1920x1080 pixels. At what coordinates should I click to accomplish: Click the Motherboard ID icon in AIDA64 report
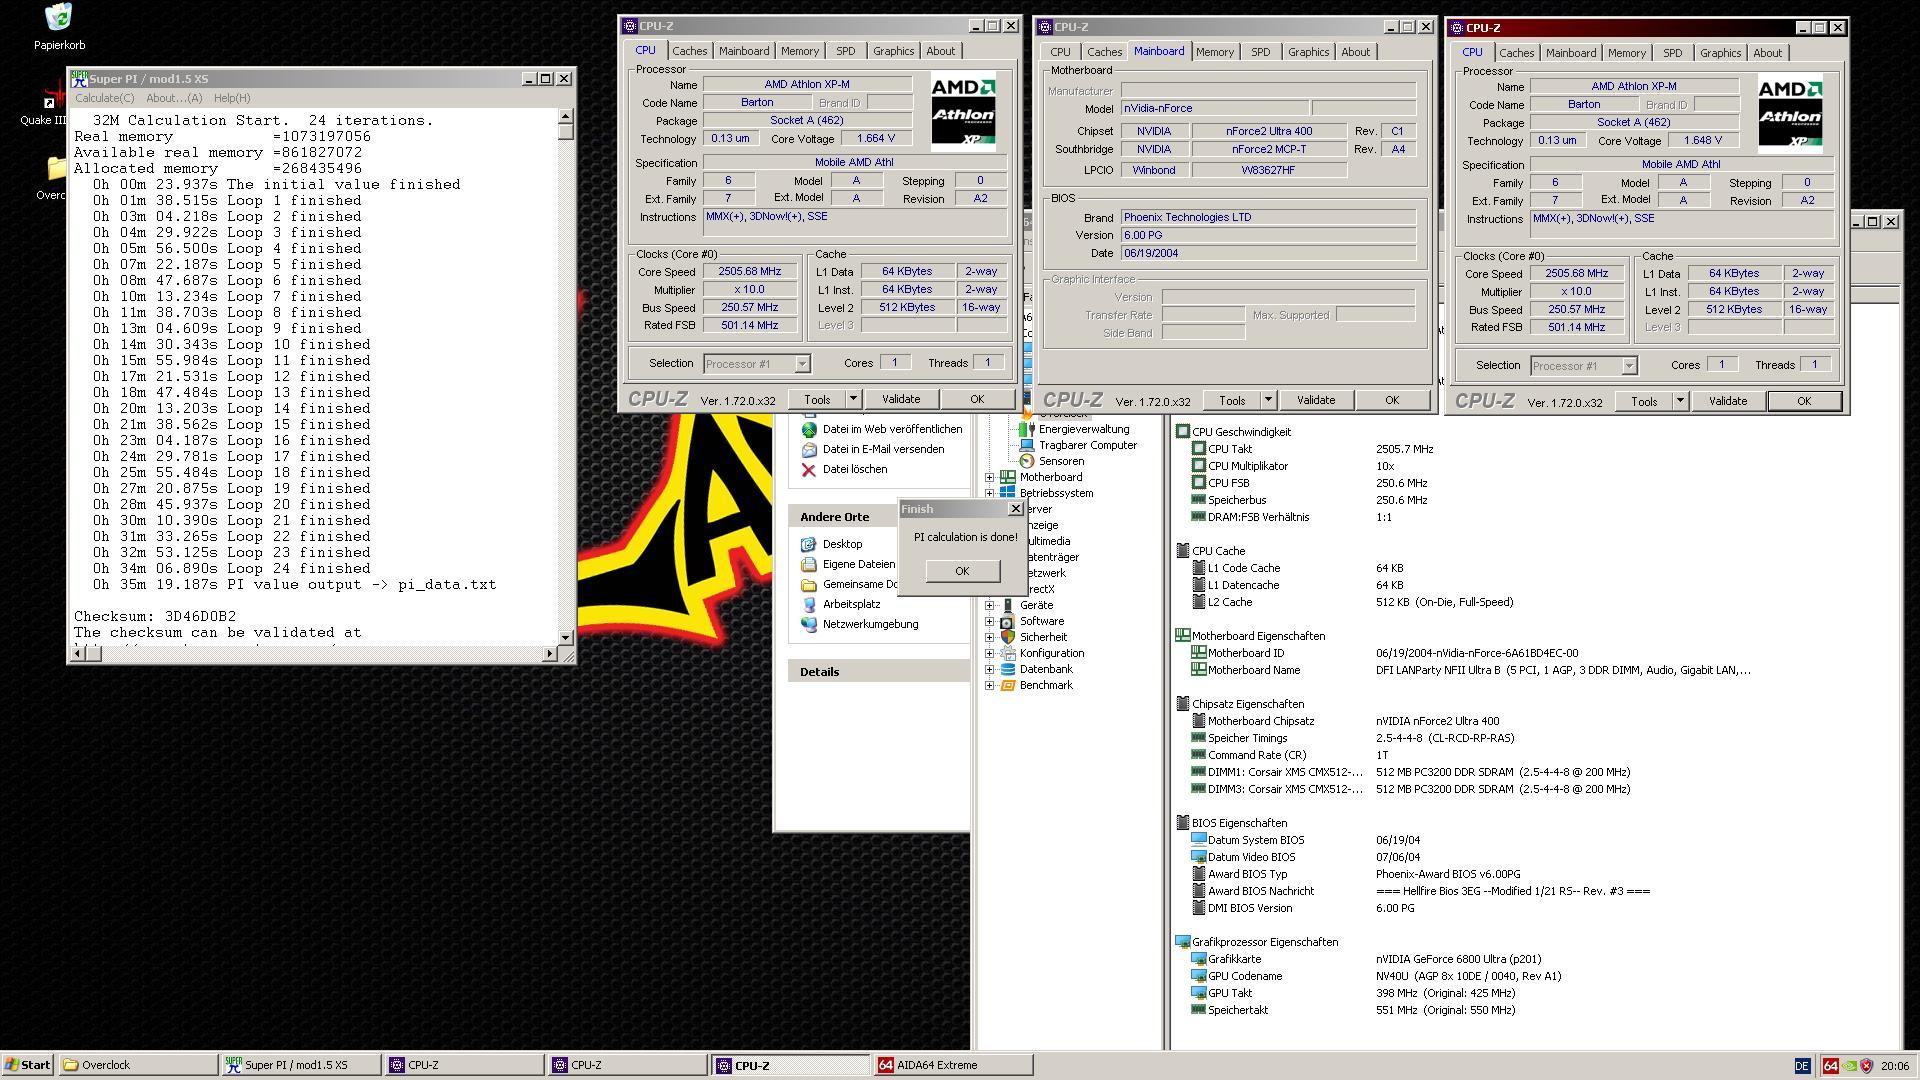(1198, 653)
